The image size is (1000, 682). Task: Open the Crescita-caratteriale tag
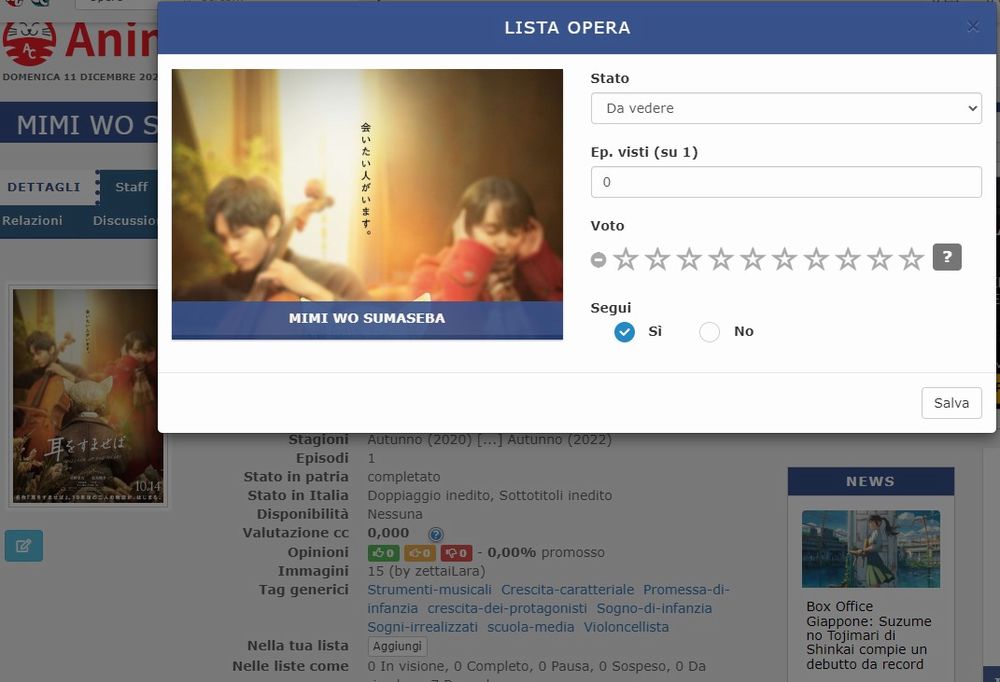coord(568,590)
